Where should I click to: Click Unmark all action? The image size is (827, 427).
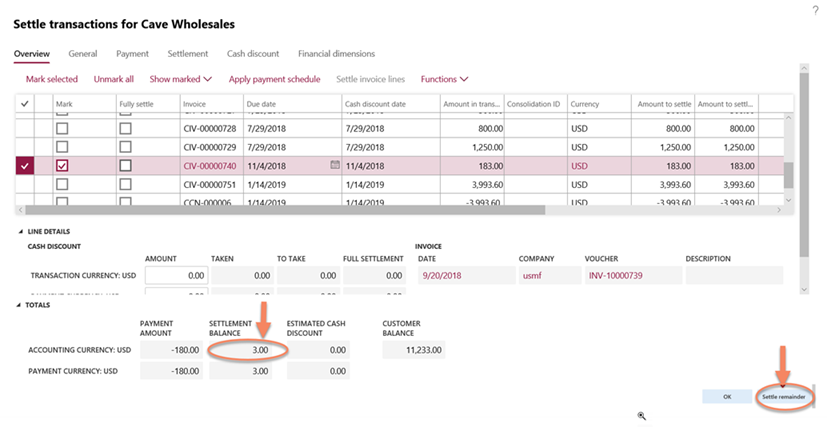pos(113,79)
